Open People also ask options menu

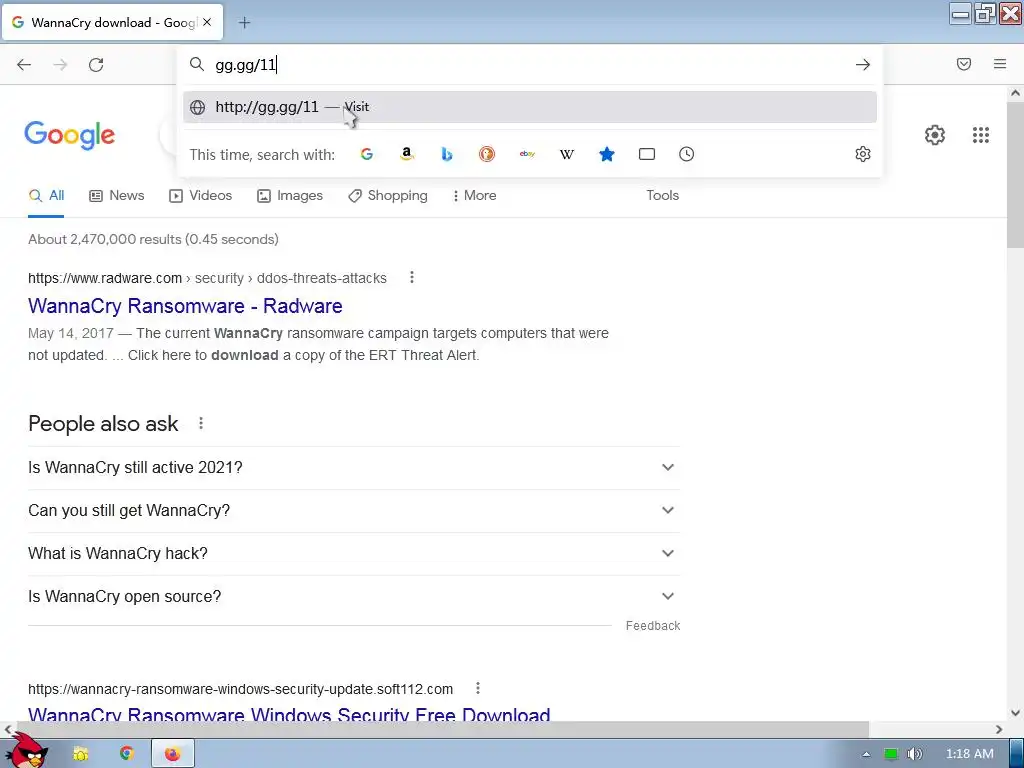coord(201,423)
